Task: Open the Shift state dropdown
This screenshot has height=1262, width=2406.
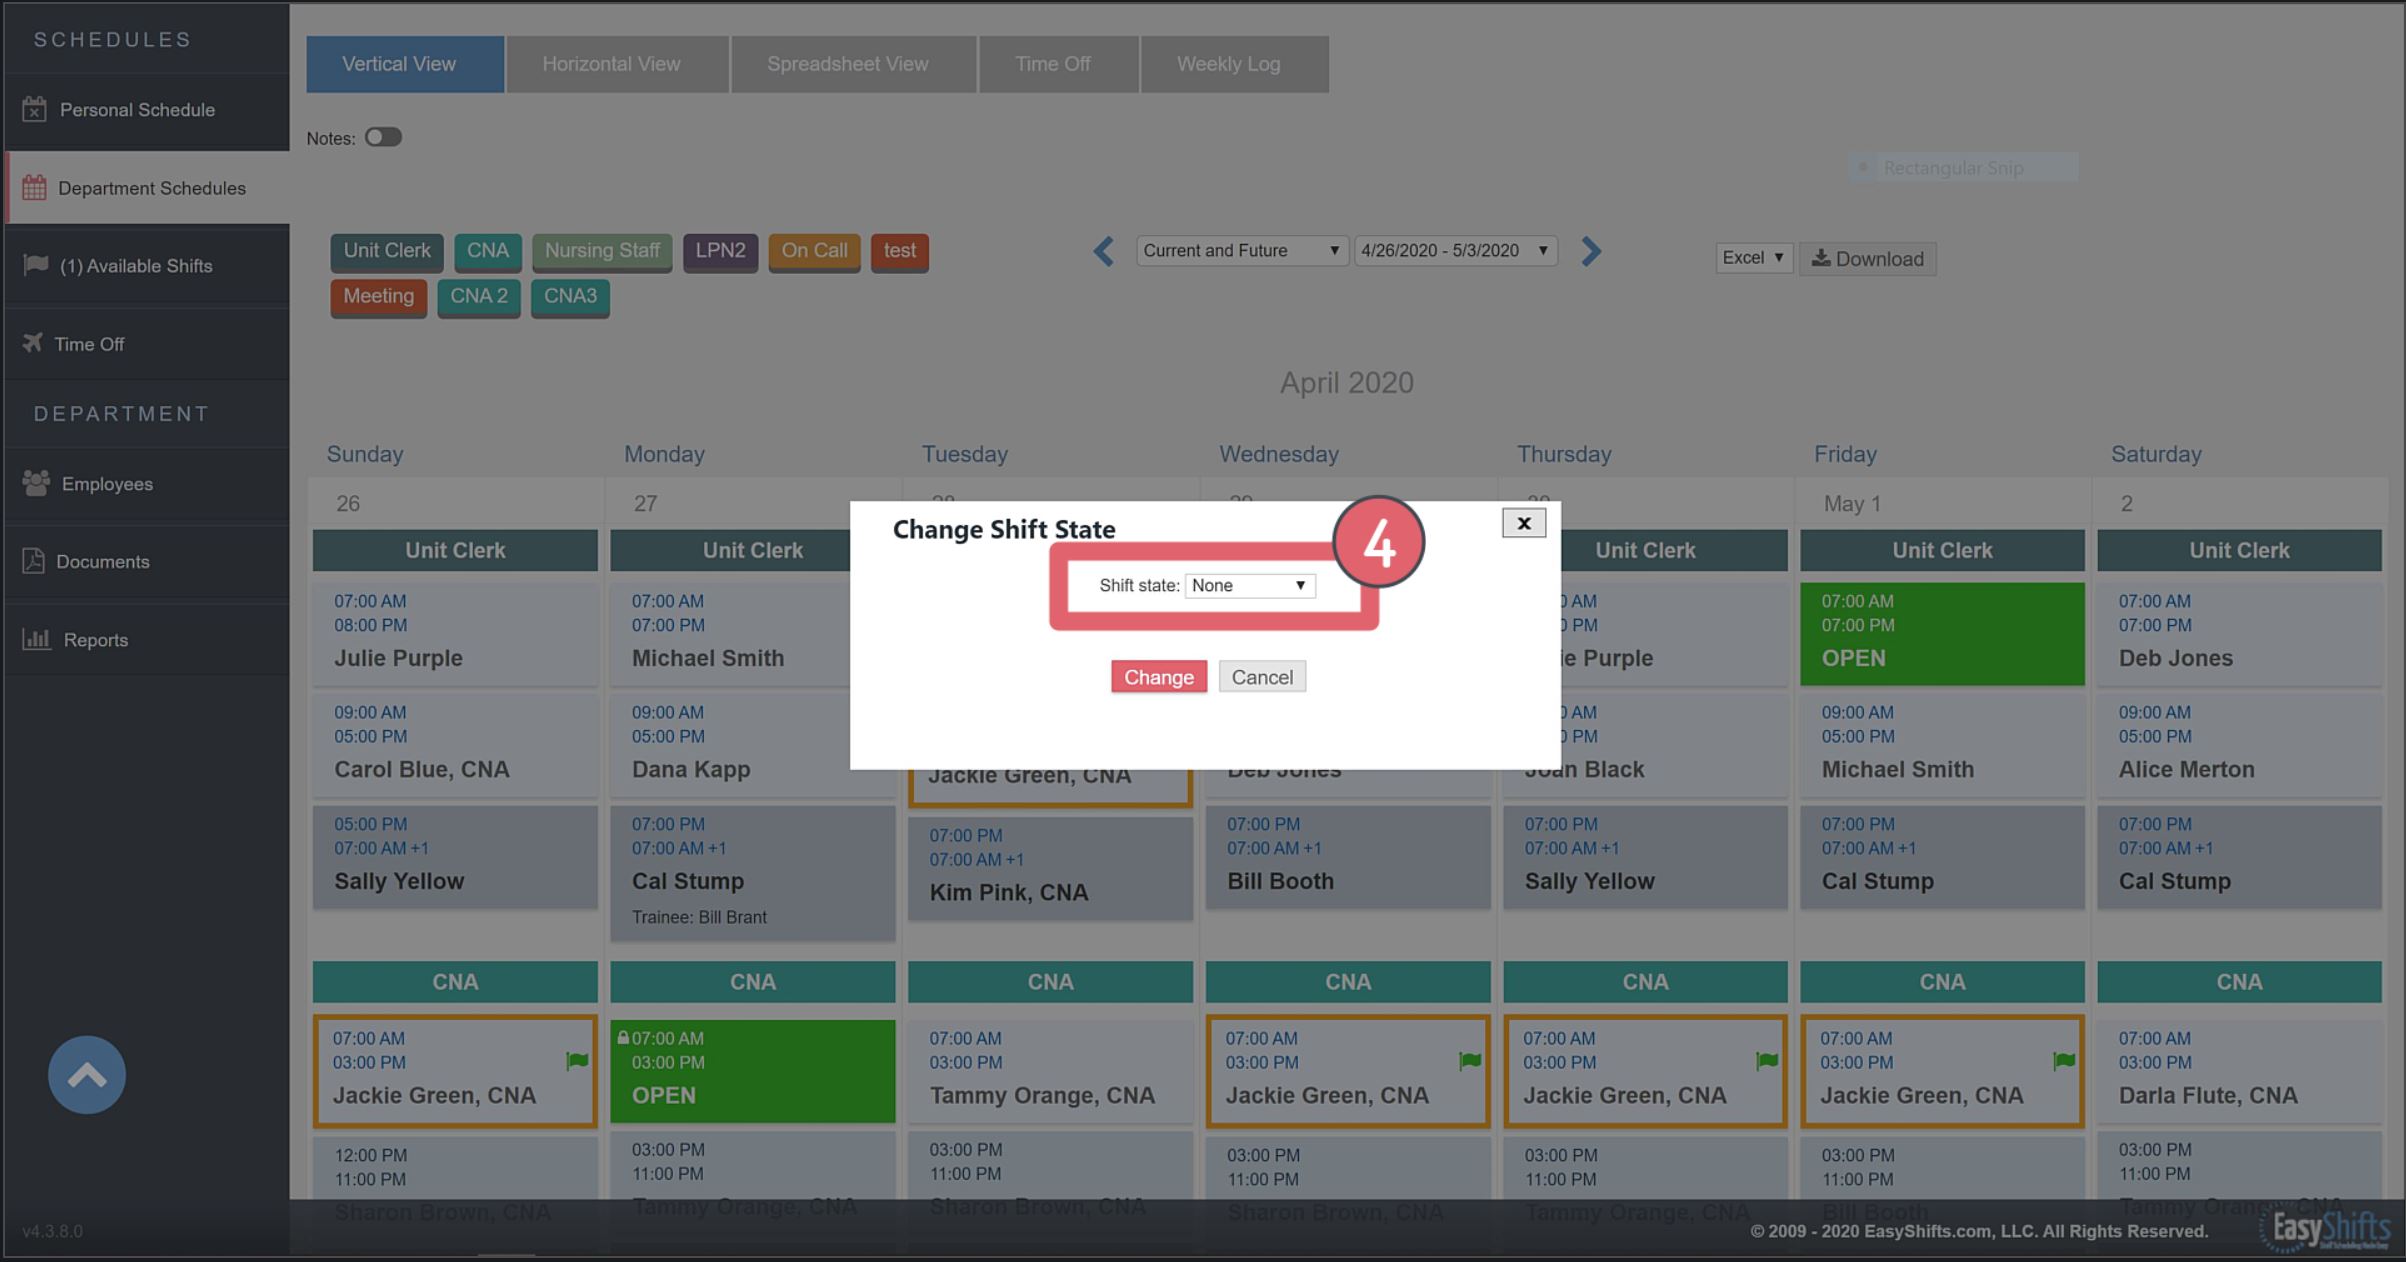Action: point(1249,586)
